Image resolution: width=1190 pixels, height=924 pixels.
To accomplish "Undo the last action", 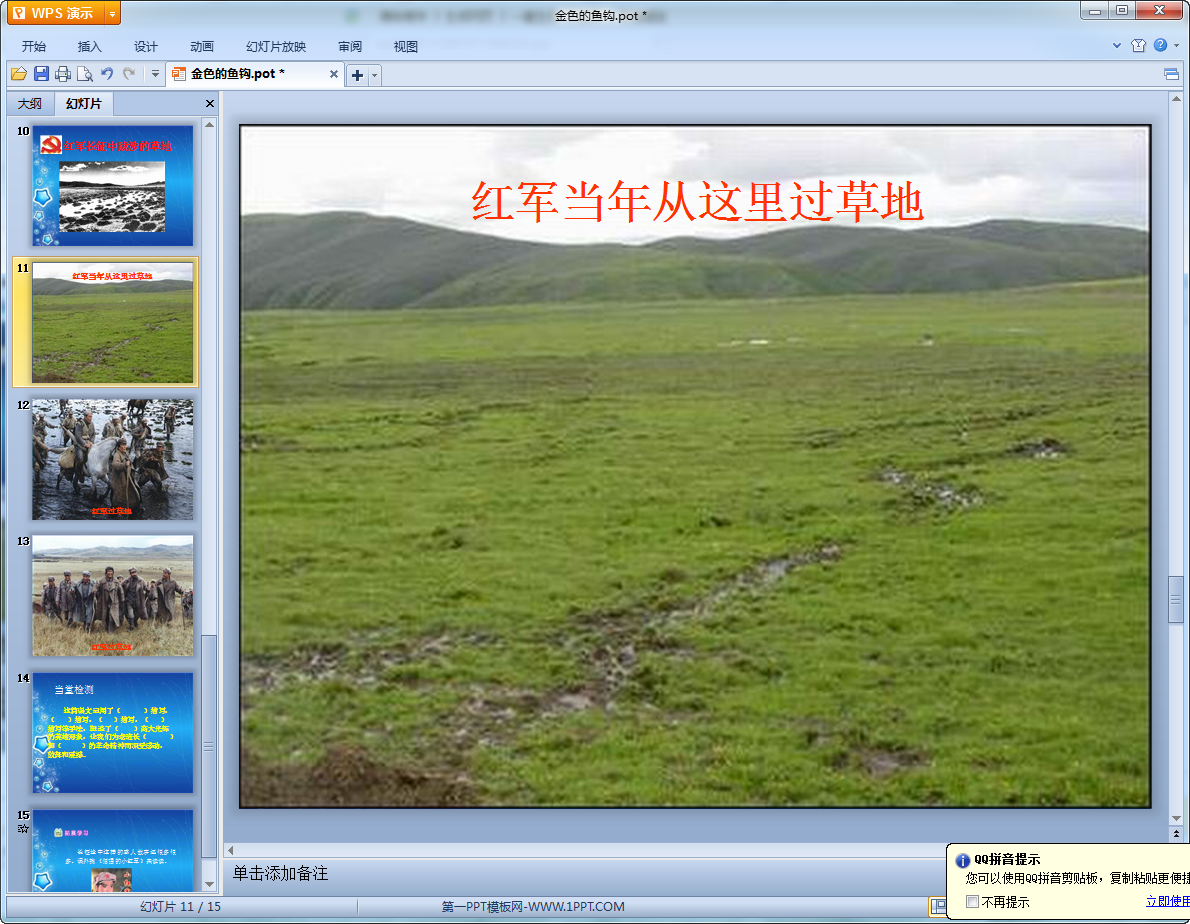I will 107,74.
